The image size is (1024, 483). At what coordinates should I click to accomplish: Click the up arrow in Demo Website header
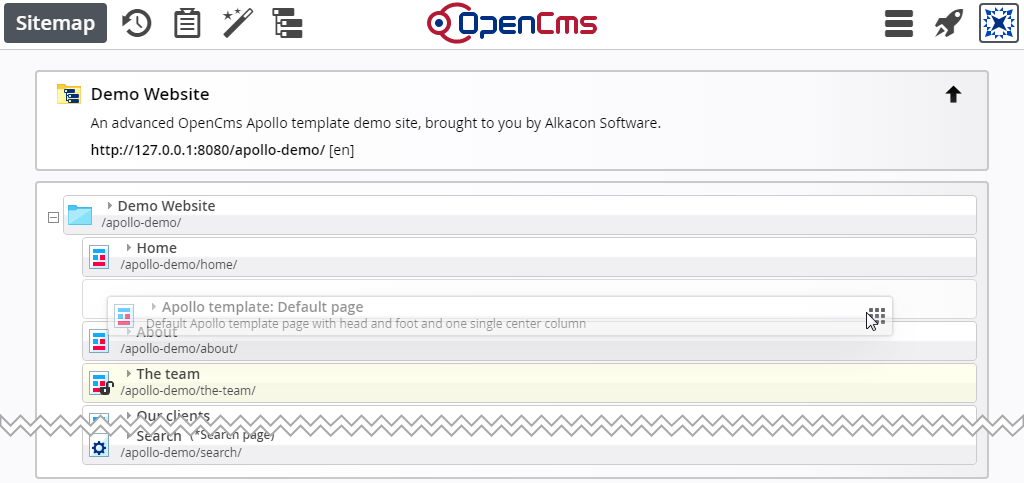click(953, 95)
